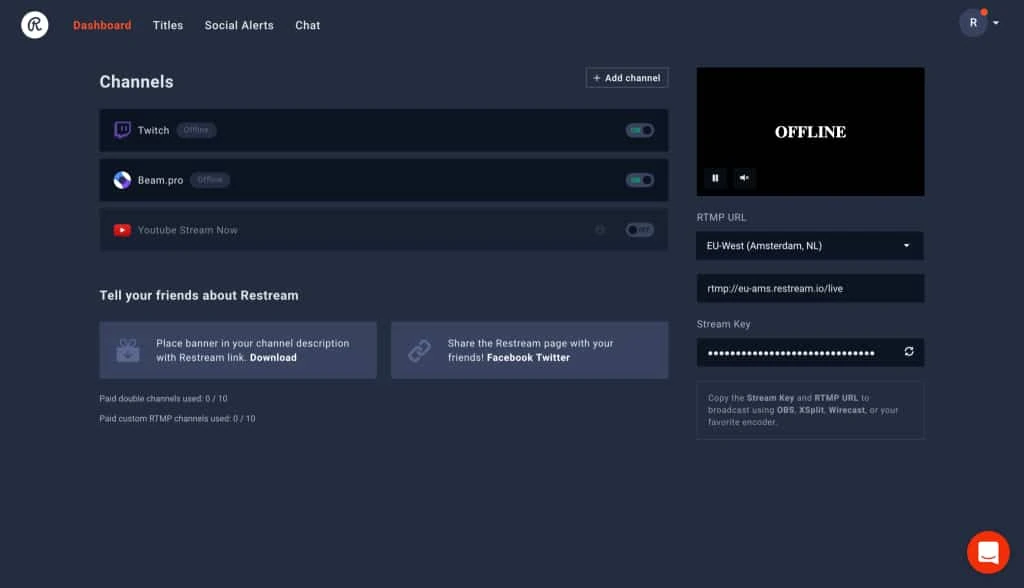The image size is (1024, 588).
Task: Open the orange support chat bubble
Action: (988, 552)
